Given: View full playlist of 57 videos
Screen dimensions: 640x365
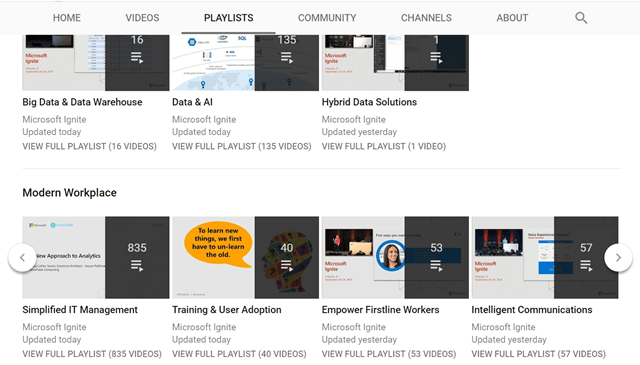Looking at the screenshot, I should [x=539, y=354].
